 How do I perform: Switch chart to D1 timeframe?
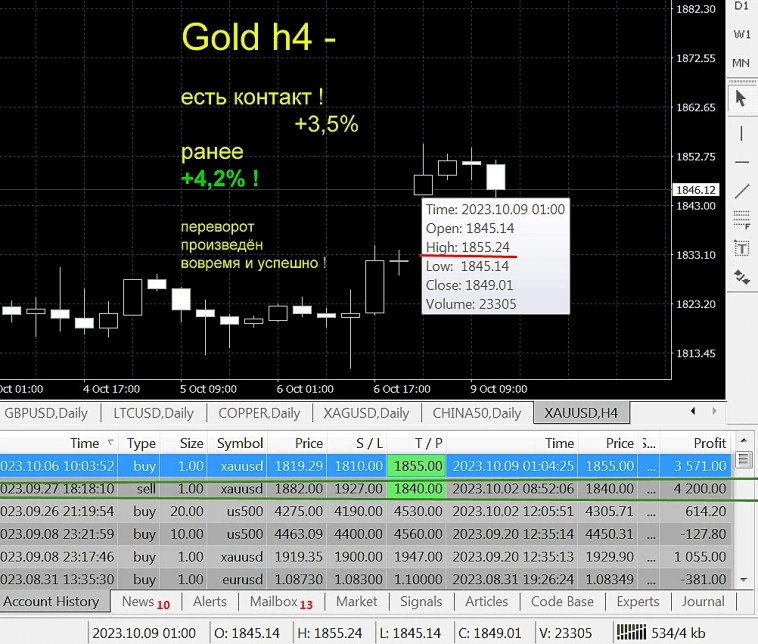click(741, 6)
